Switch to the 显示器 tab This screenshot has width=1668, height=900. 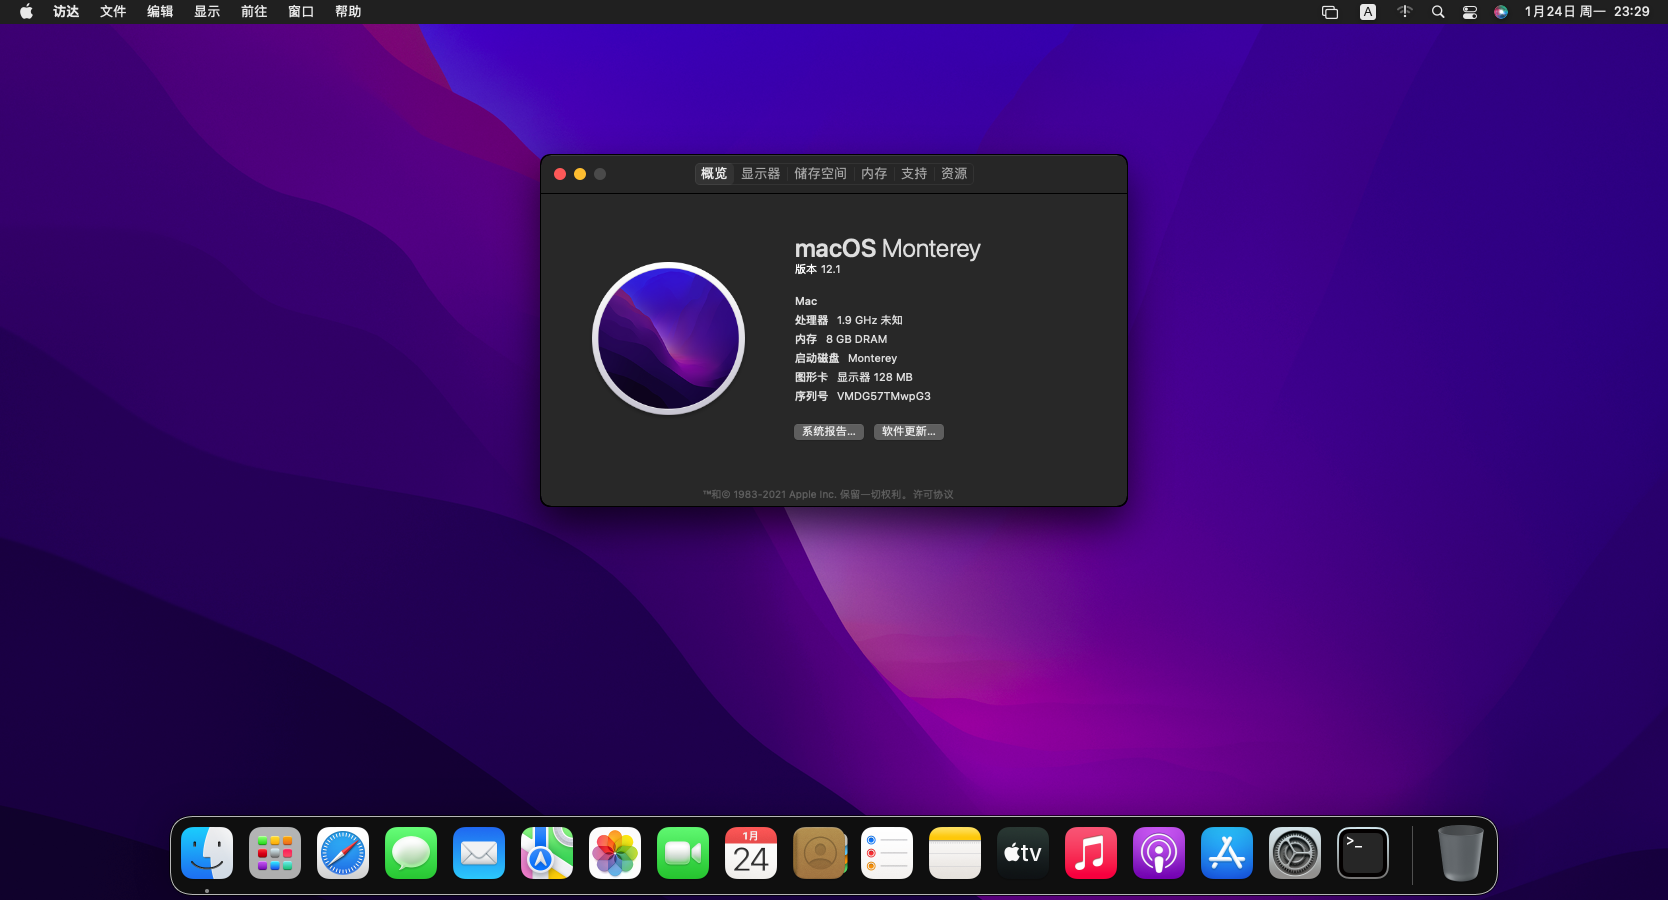[761, 174]
